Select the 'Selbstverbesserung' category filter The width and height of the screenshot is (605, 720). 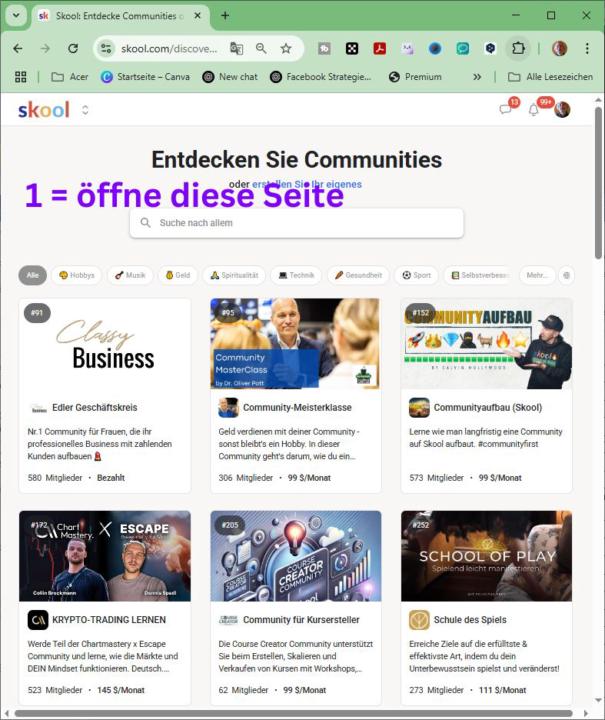tap(479, 275)
